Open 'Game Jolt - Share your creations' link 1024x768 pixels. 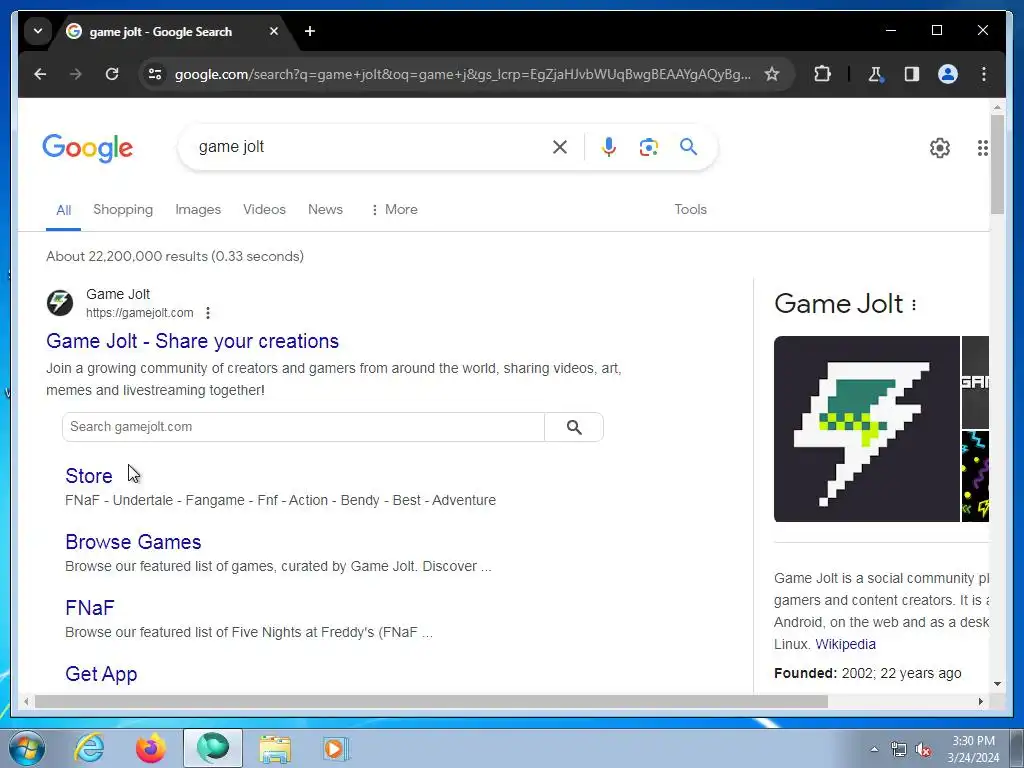coord(193,341)
